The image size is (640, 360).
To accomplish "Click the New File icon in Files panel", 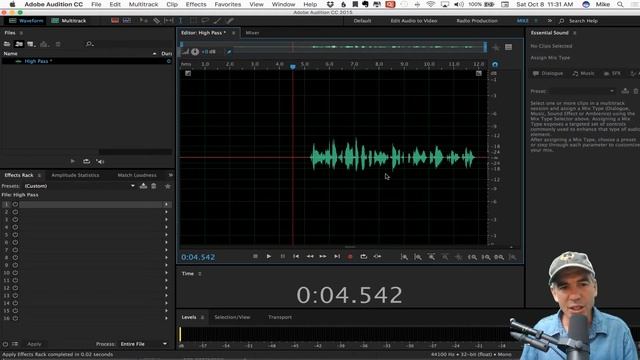I will [31, 44].
